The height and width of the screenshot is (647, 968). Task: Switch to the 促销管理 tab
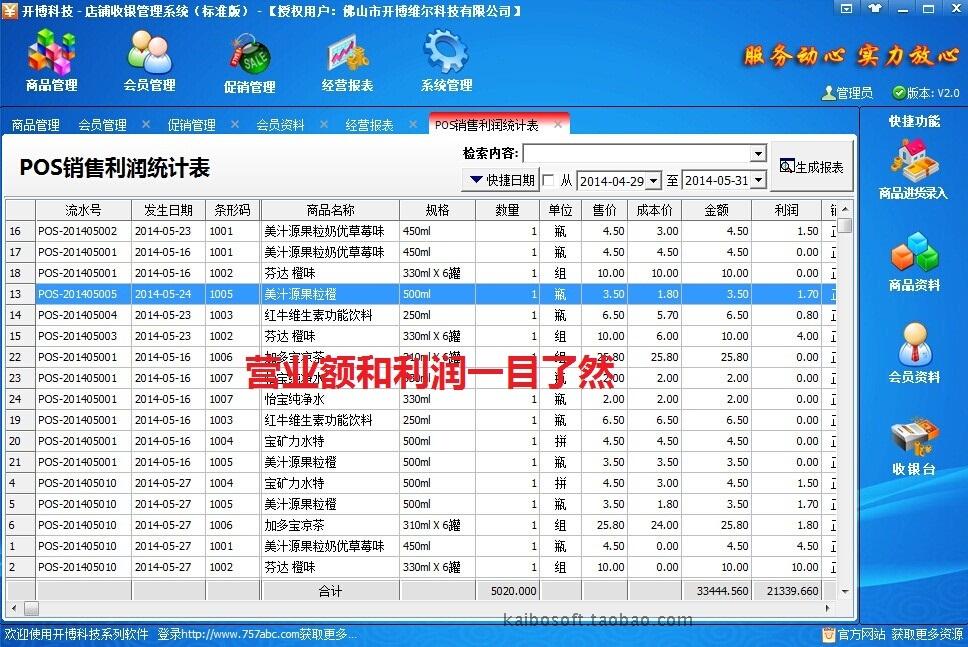pos(191,125)
